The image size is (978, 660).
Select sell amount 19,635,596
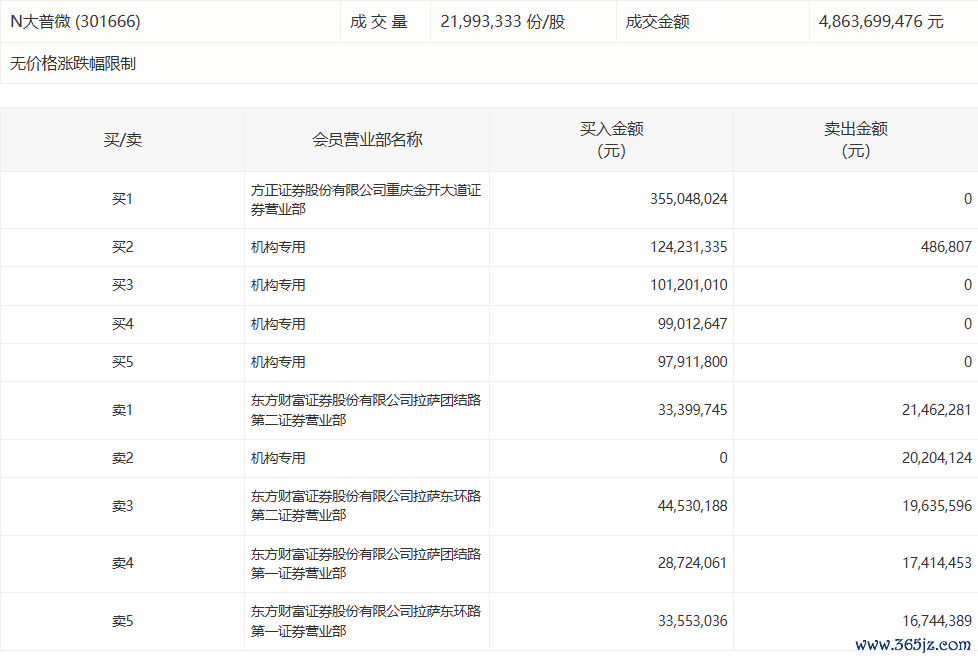[x=937, y=506]
